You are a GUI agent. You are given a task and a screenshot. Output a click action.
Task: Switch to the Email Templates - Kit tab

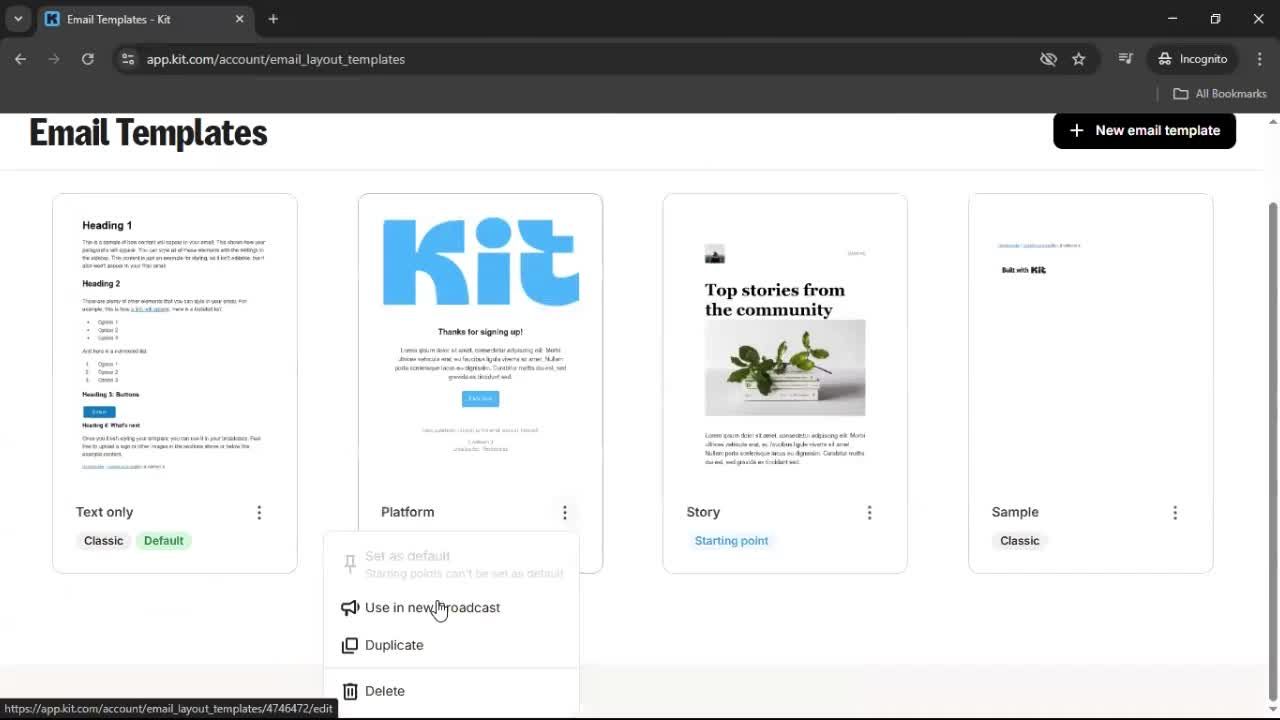coord(140,19)
